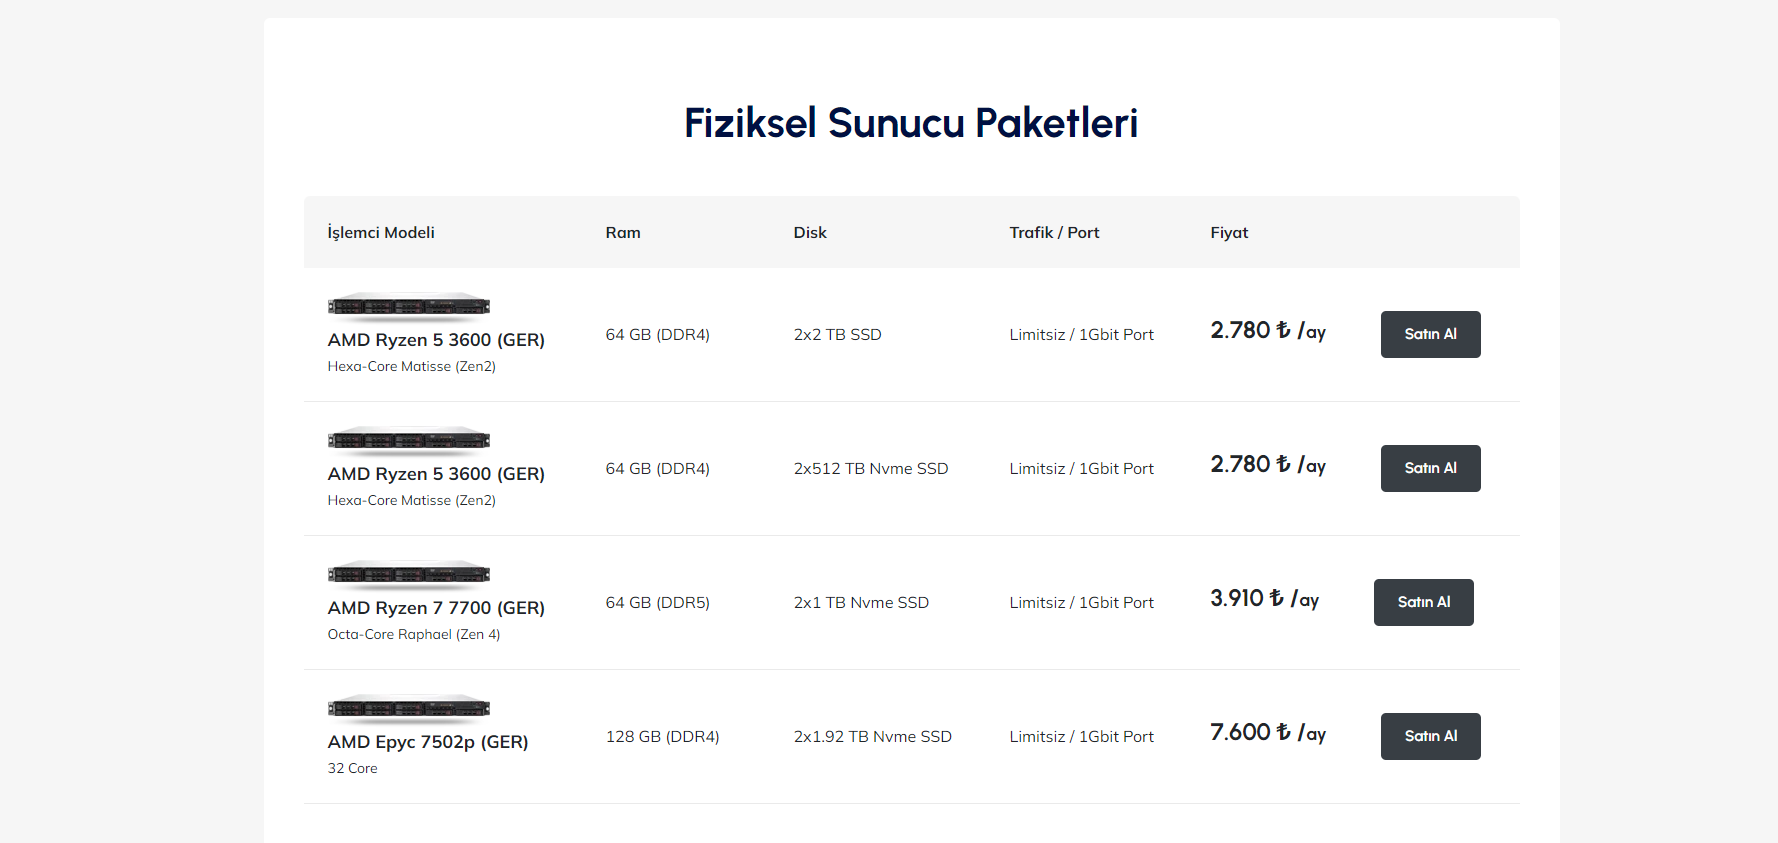Screen dimensions: 1778x843
Task: Click the 128 GB (DDR4) ram value
Action: click(662, 737)
